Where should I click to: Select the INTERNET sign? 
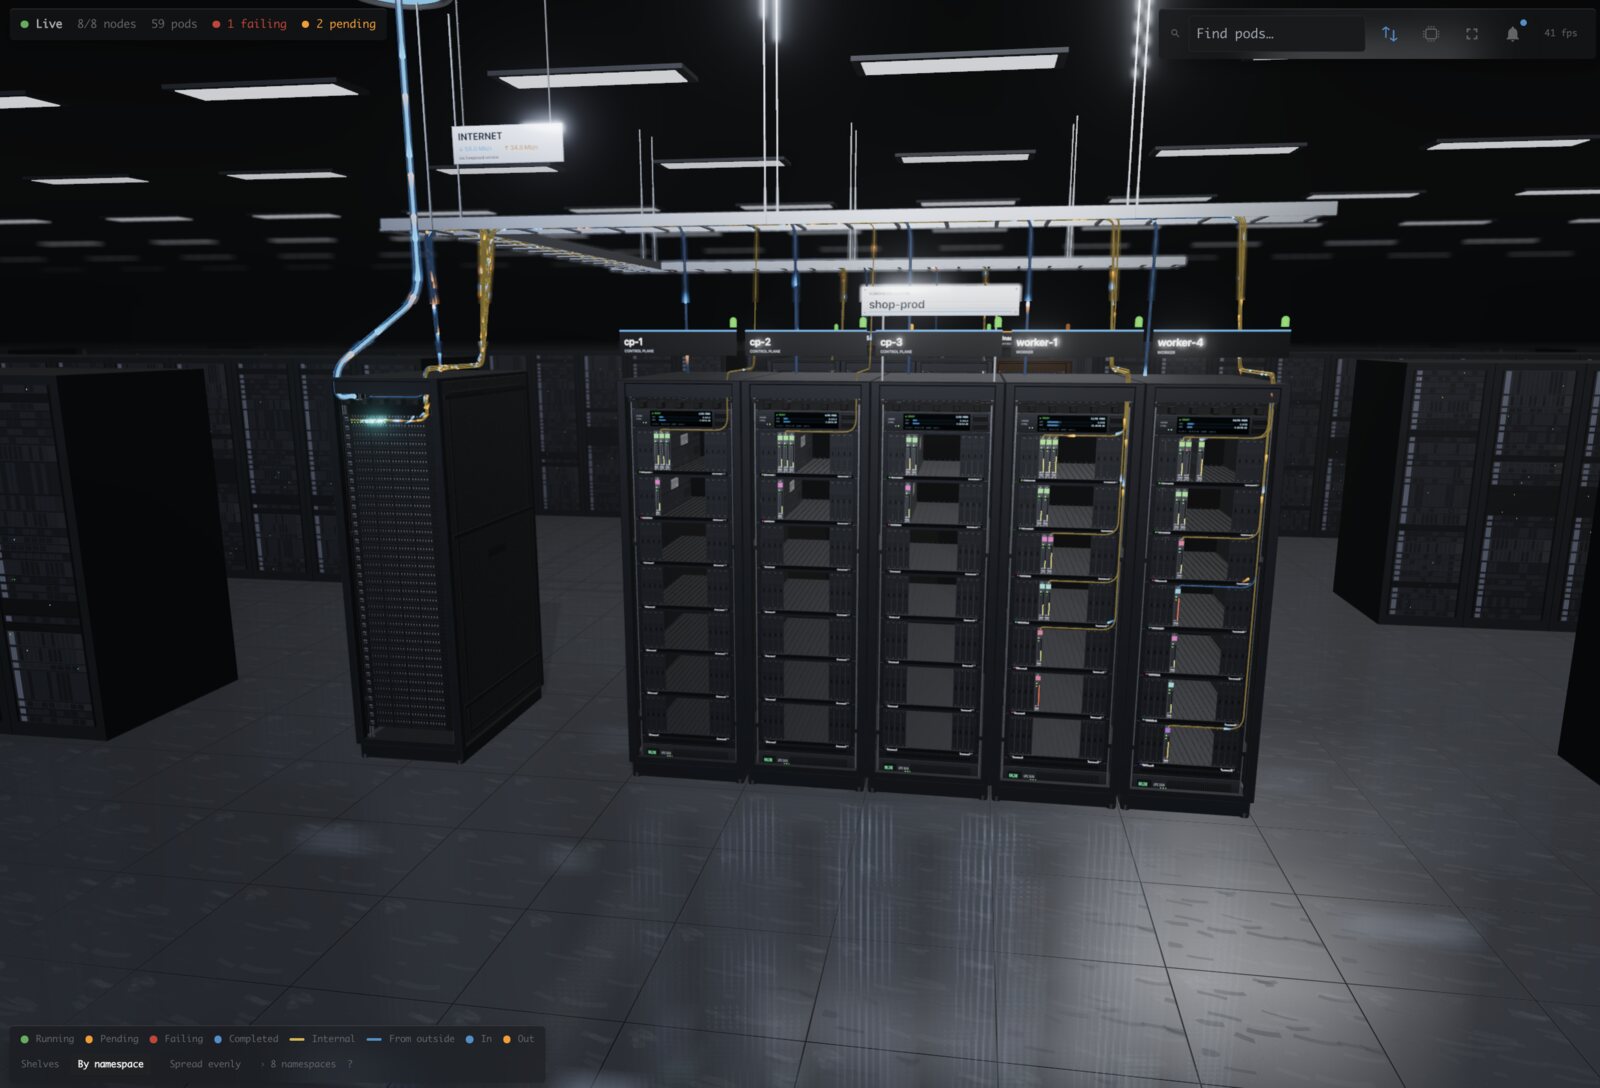point(508,144)
